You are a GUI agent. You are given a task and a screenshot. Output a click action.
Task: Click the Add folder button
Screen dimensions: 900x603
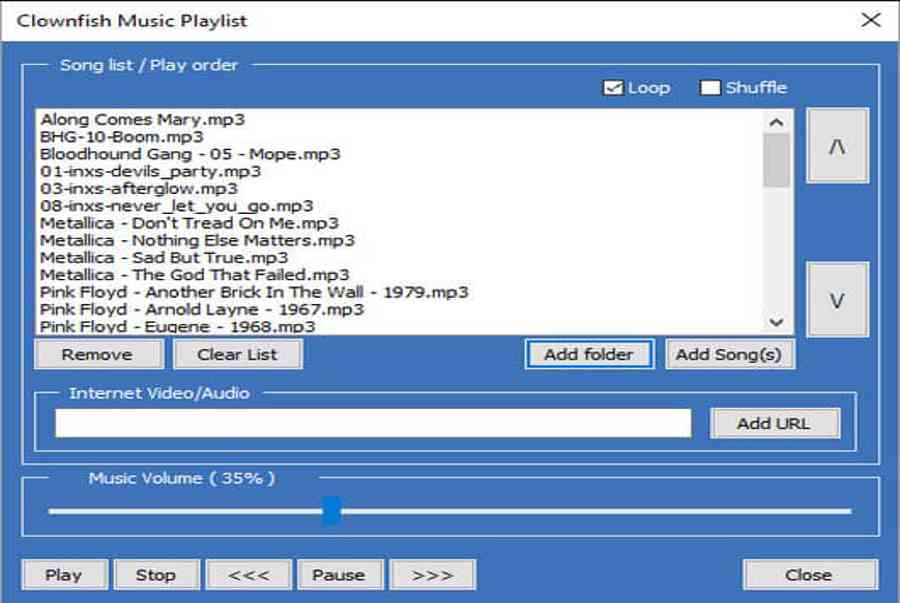588,354
